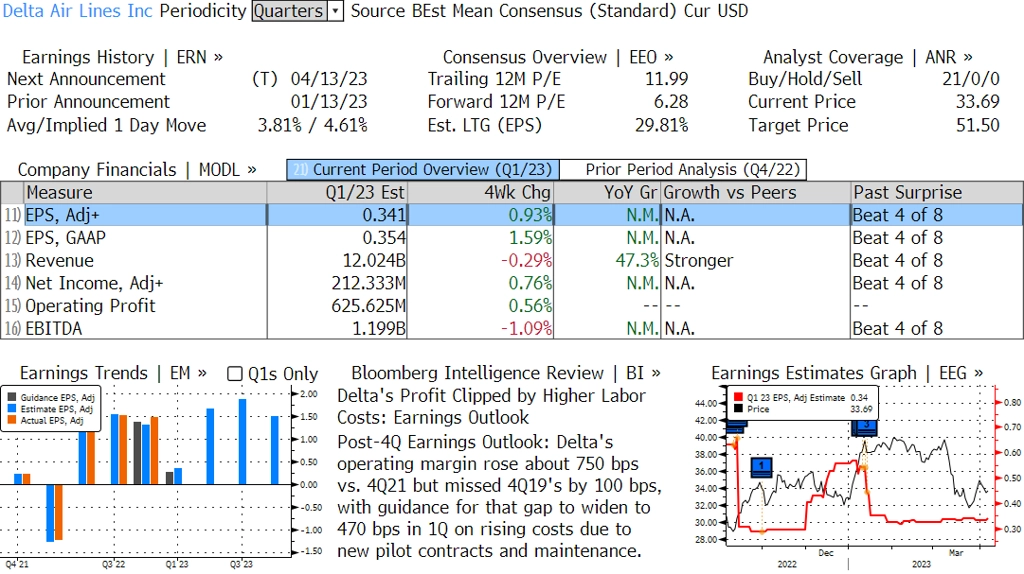Click the Stronger growth vs peers cell
The height and width of the screenshot is (574, 1024).
click(699, 261)
